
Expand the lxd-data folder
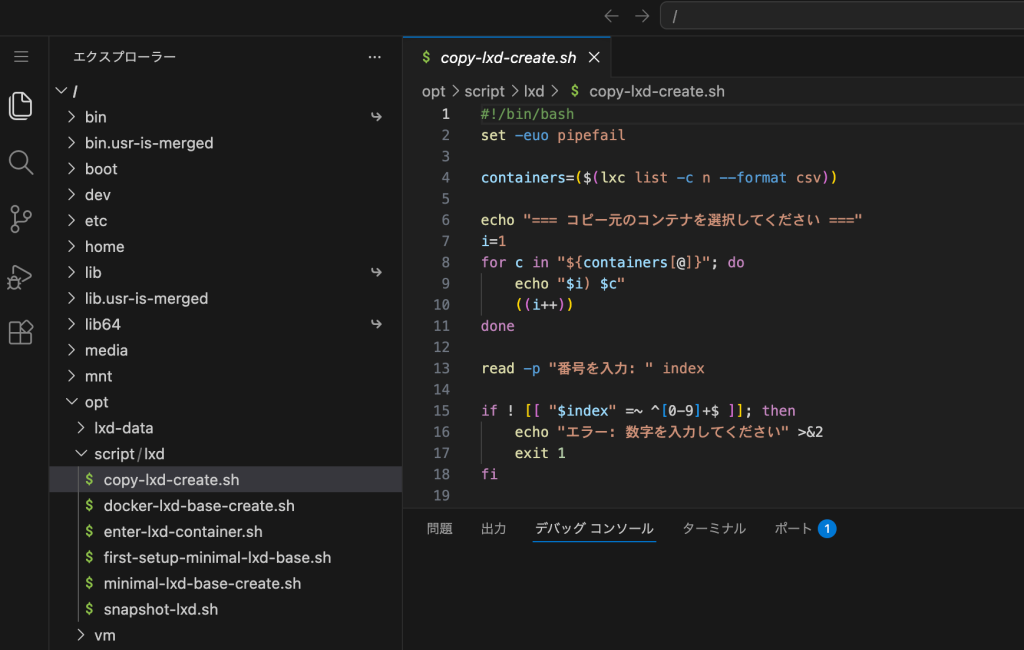coord(123,428)
